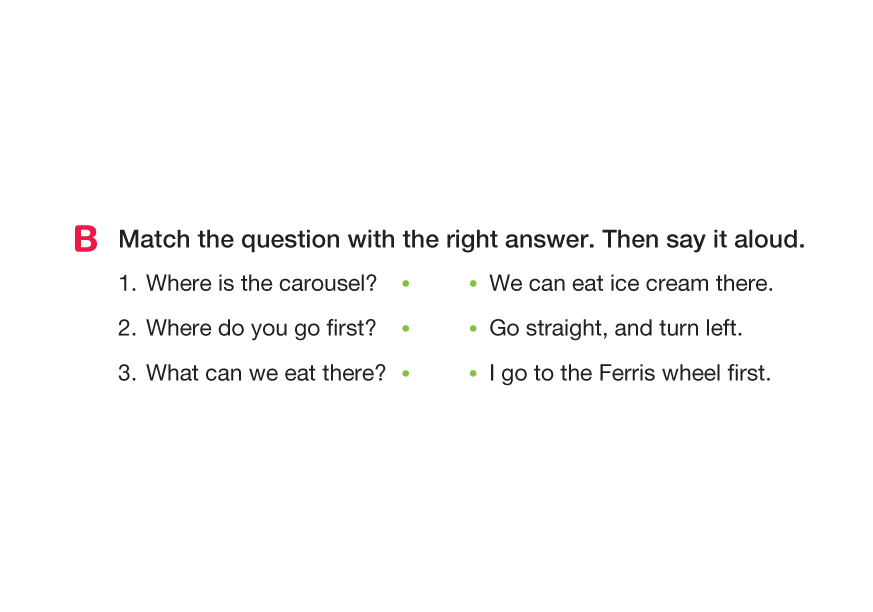Click the number 3 before the third question
Screen dimensions: 873x612
pos(126,374)
